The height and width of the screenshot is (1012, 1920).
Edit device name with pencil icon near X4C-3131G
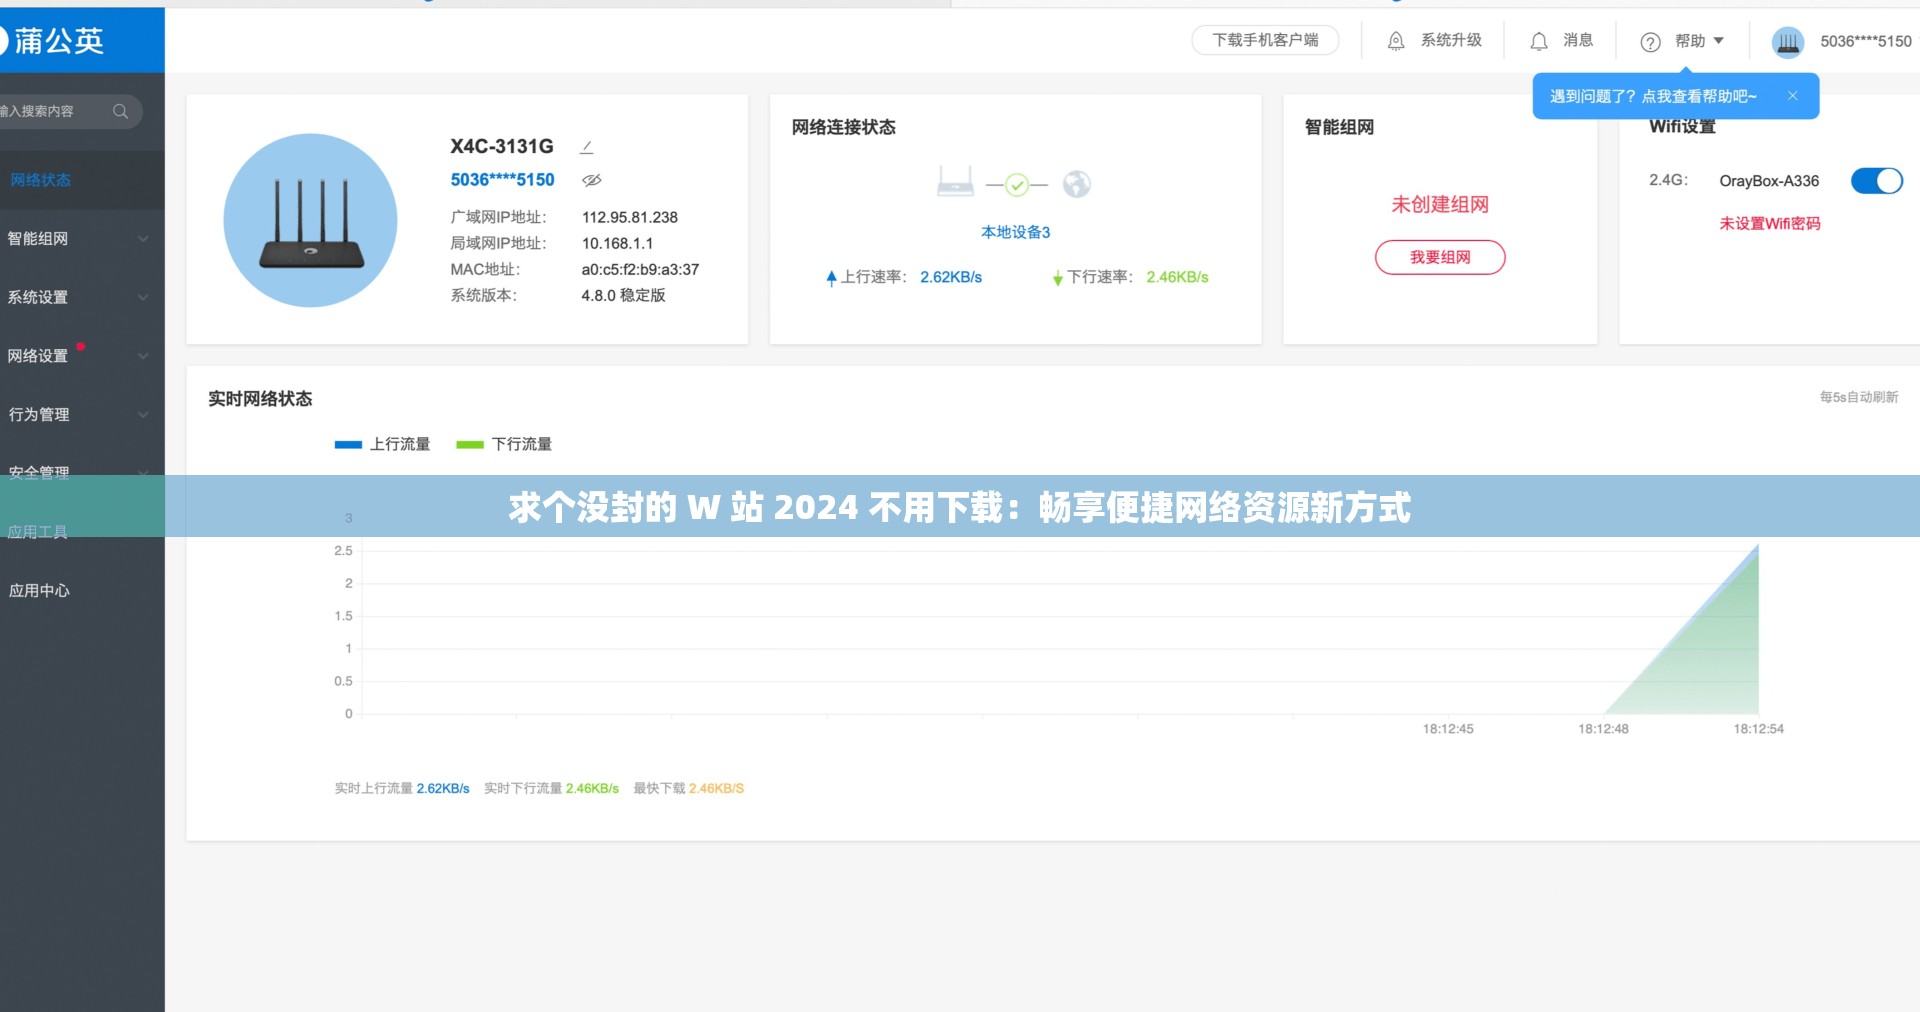(587, 146)
